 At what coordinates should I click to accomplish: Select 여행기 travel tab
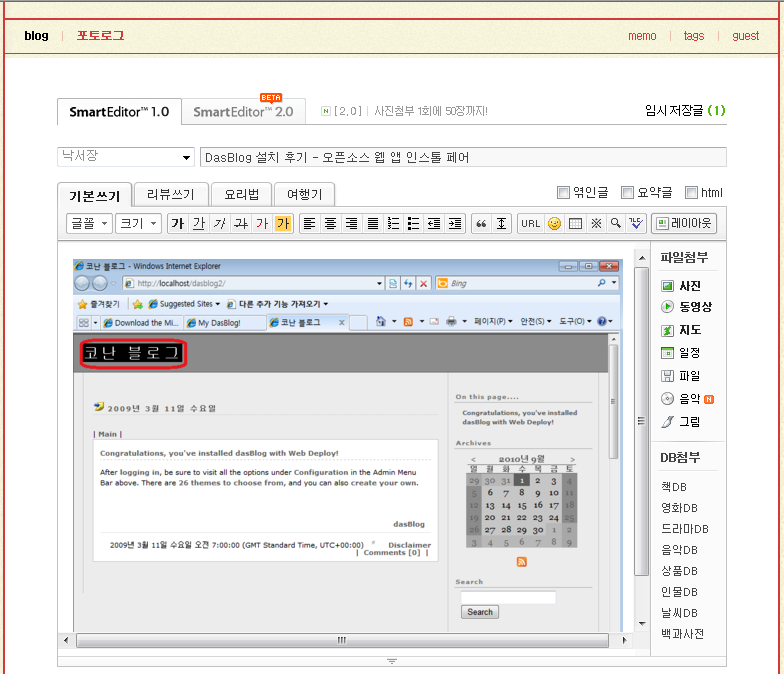pyautogui.click(x=304, y=194)
